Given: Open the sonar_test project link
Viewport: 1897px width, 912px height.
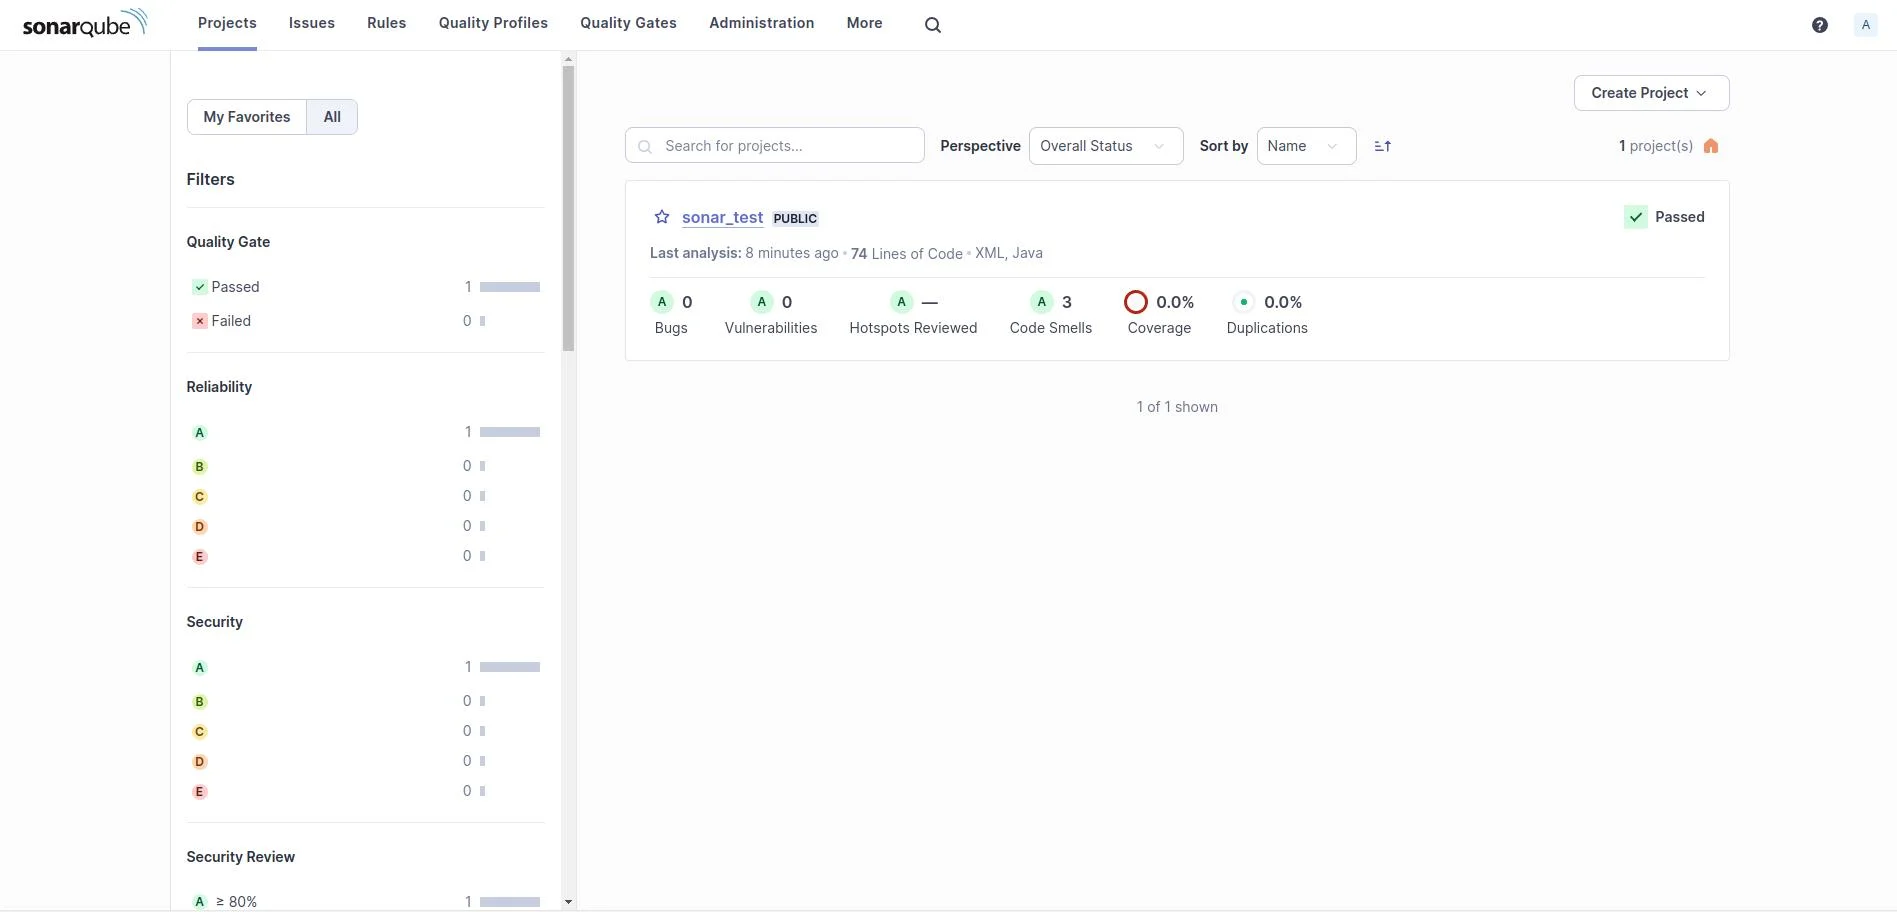Looking at the screenshot, I should pyautogui.click(x=722, y=217).
